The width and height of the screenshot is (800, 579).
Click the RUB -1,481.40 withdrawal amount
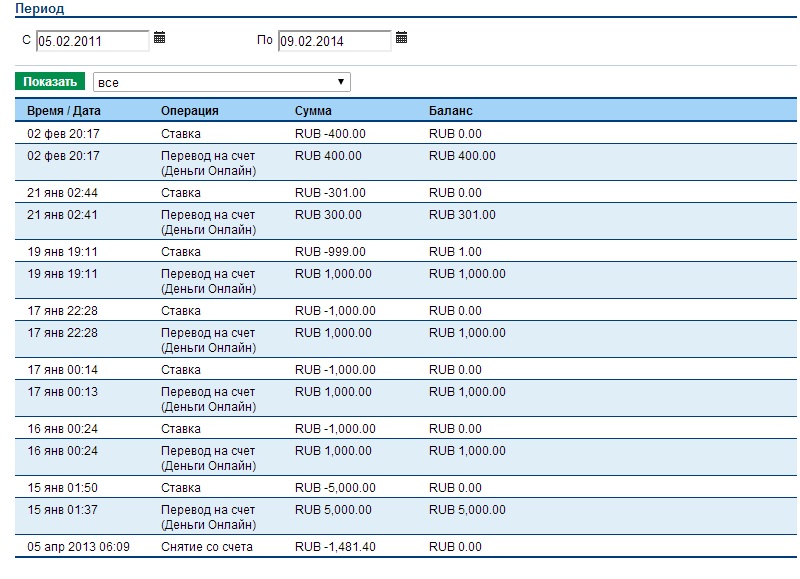[x=335, y=547]
